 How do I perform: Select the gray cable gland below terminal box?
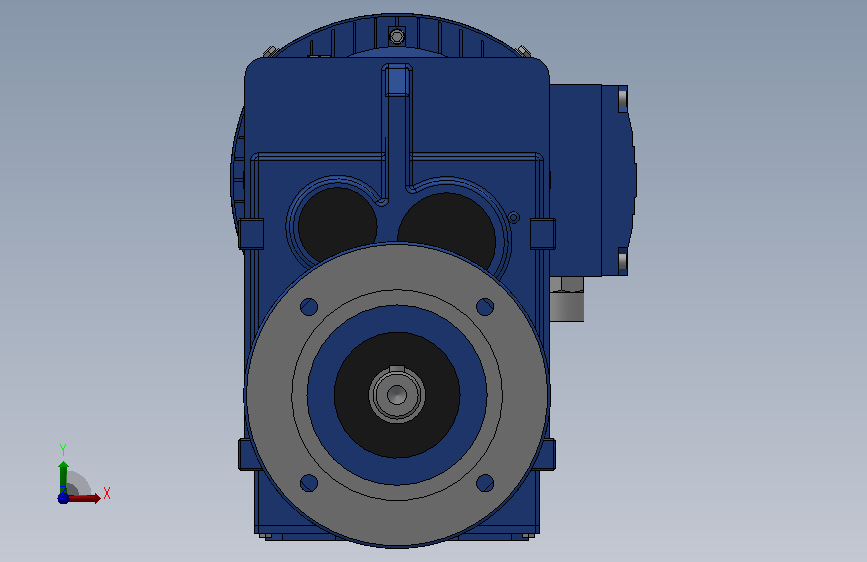567,299
